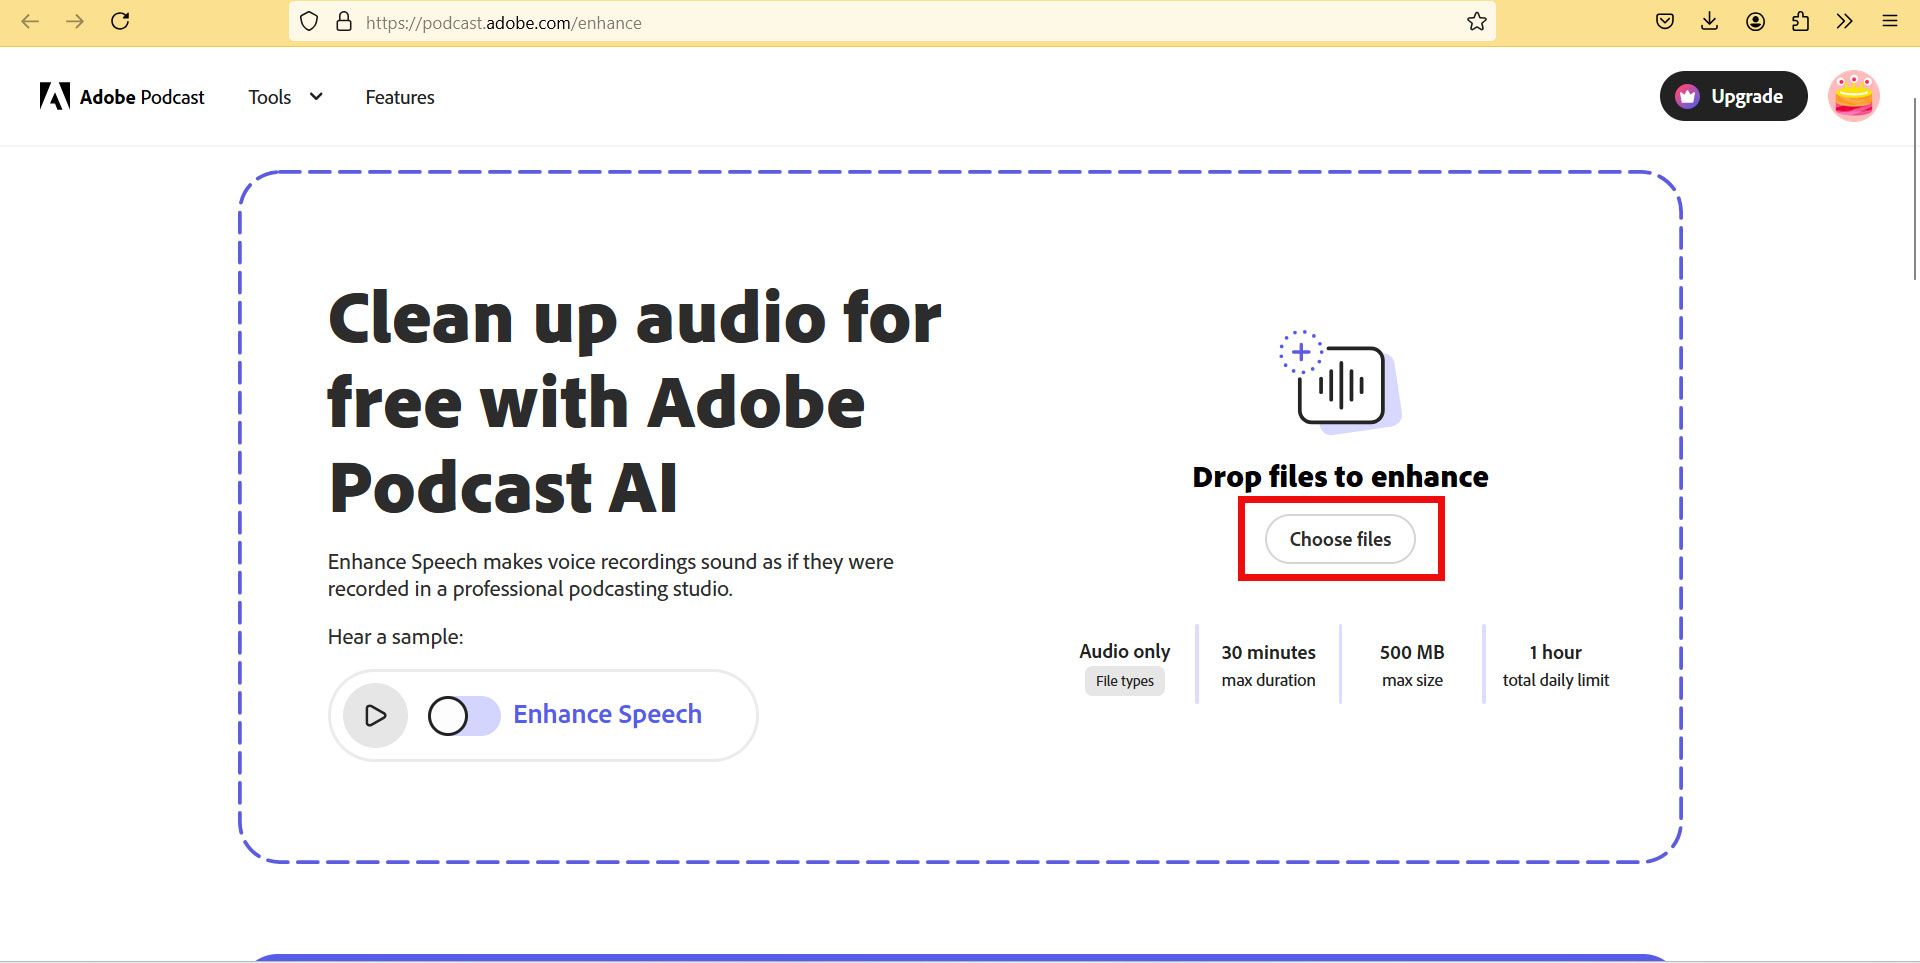Click the Adobe Podcast logo
The height and width of the screenshot is (963, 1920).
point(122,96)
